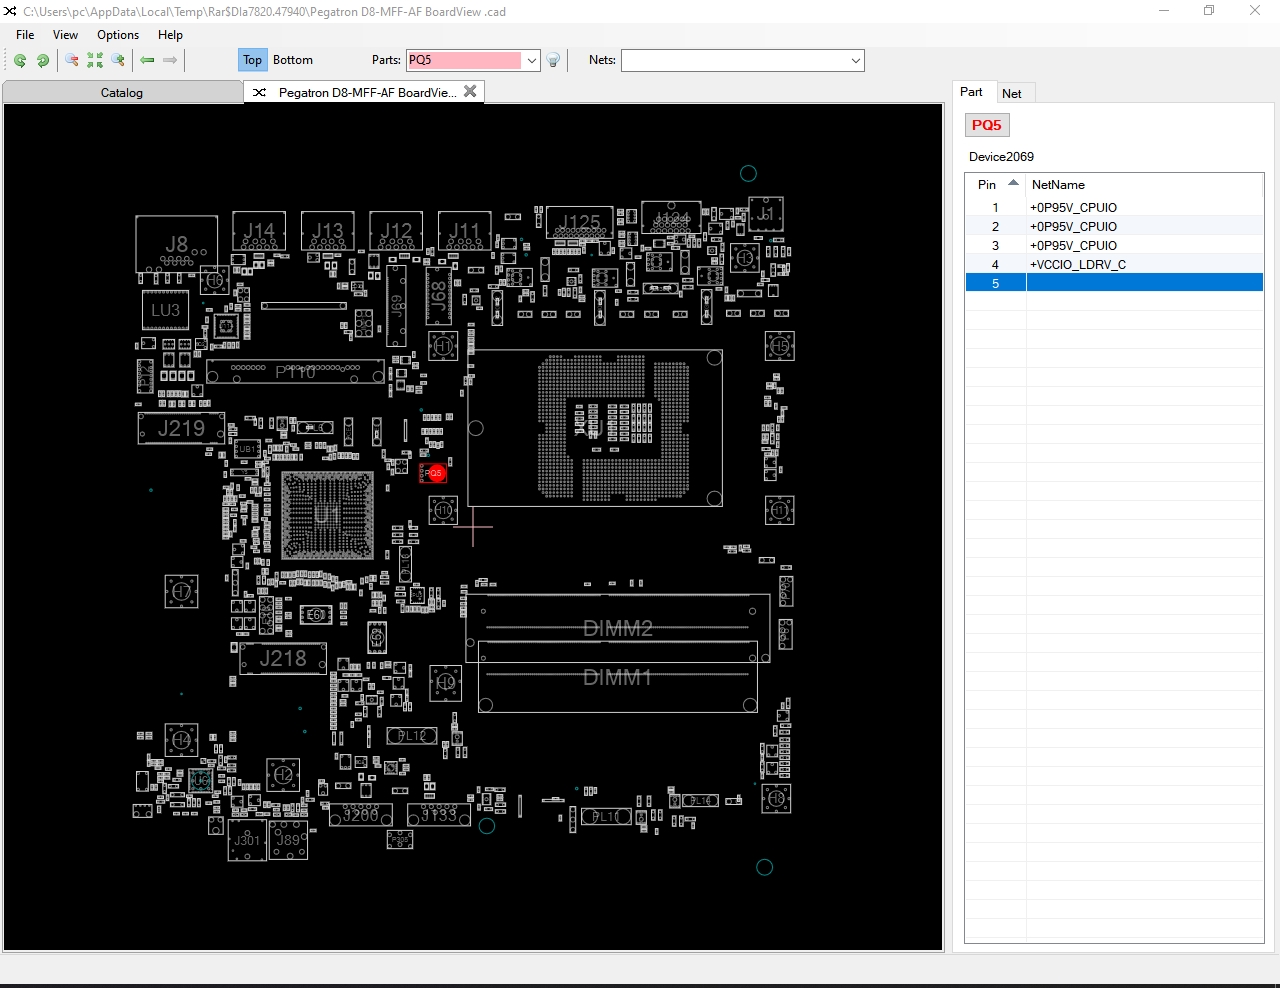The image size is (1280, 988).
Task: Click the zoom out magnifier icon
Action: pos(72,60)
